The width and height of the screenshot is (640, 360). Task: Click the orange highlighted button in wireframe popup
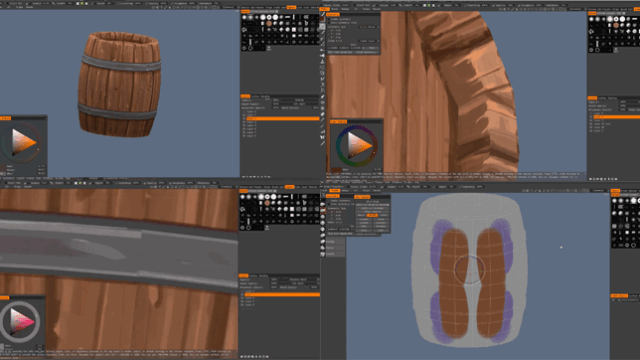pyautogui.click(x=372, y=215)
